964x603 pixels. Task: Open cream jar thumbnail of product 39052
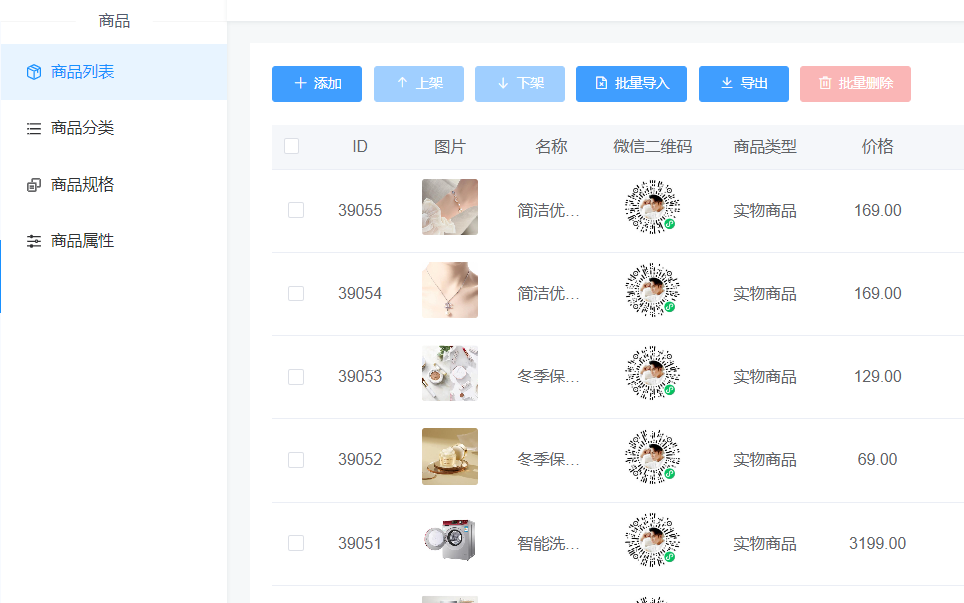tap(450, 457)
